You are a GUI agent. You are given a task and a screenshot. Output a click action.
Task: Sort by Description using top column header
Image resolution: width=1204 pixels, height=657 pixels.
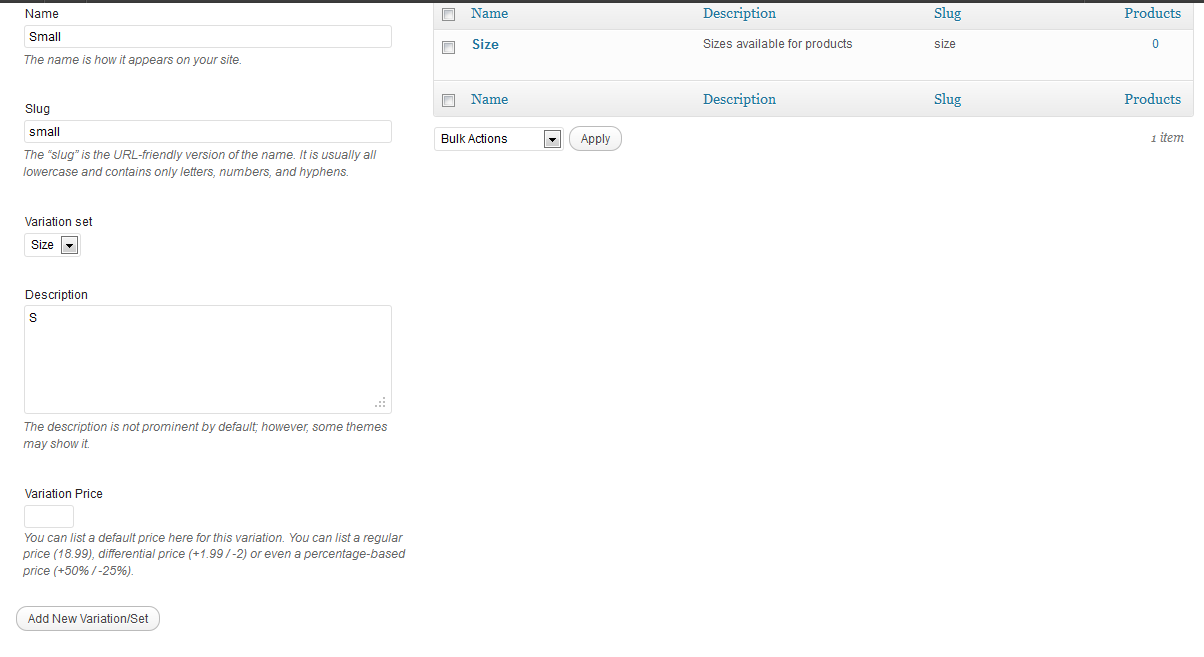point(739,13)
